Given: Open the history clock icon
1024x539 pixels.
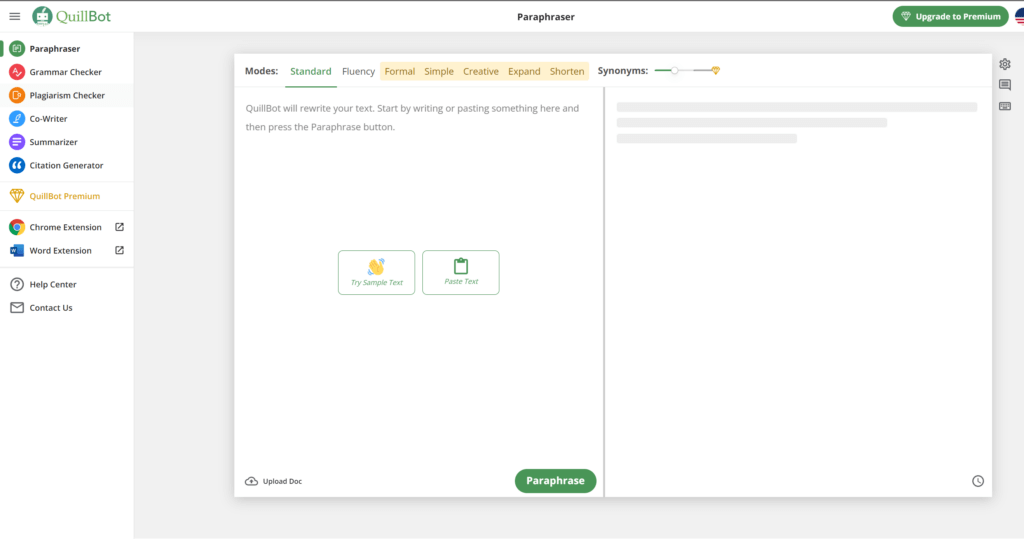Looking at the screenshot, I should pos(978,481).
